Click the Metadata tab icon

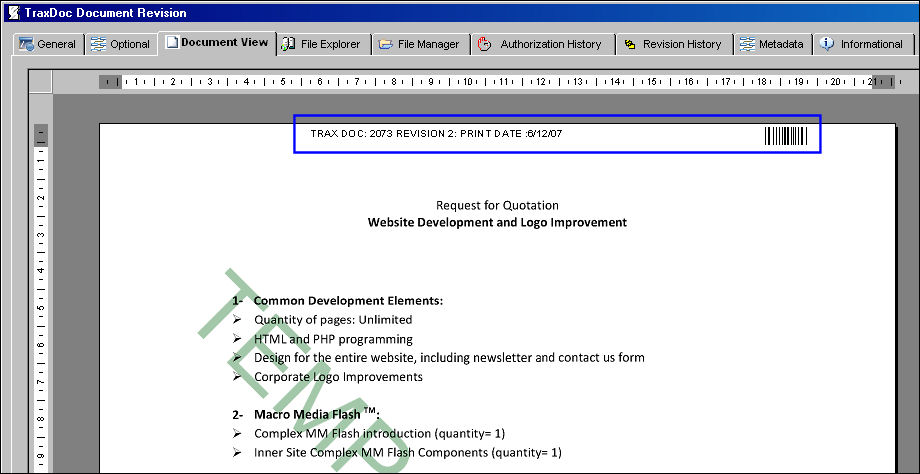click(x=747, y=44)
